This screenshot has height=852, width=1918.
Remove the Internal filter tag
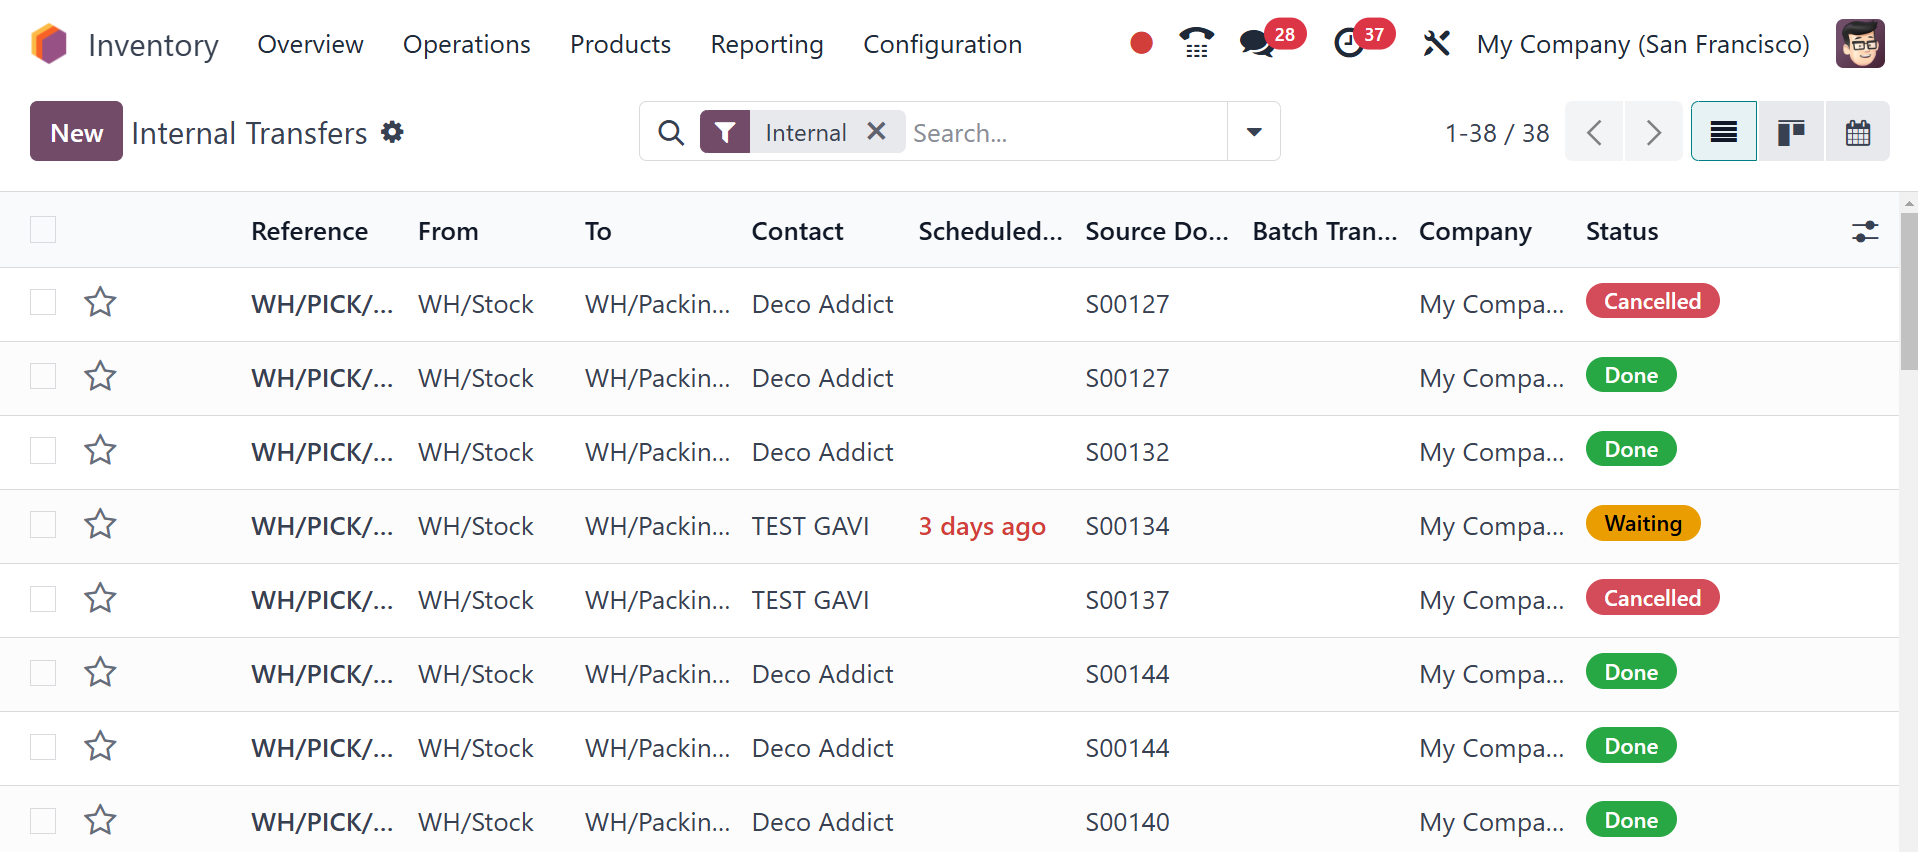(x=876, y=132)
